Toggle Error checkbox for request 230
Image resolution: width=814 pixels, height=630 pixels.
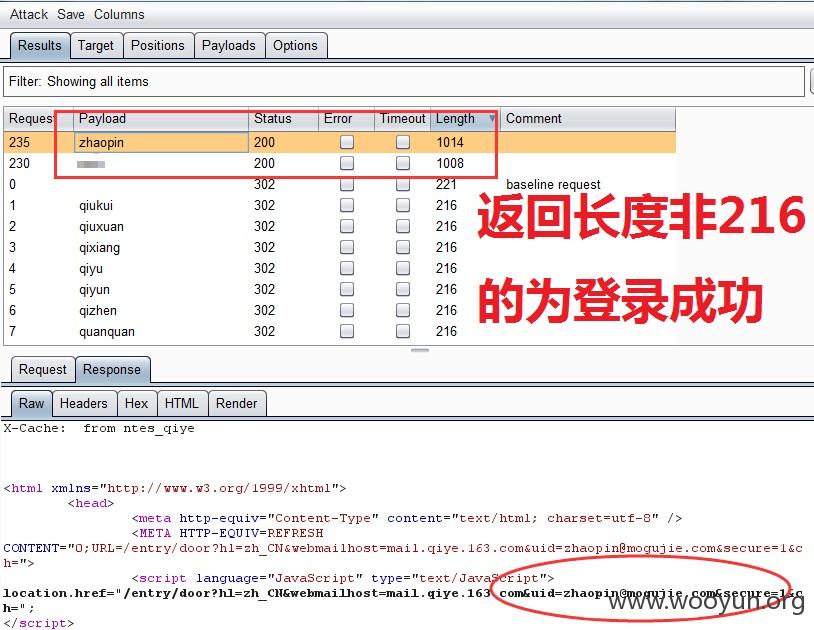point(347,163)
